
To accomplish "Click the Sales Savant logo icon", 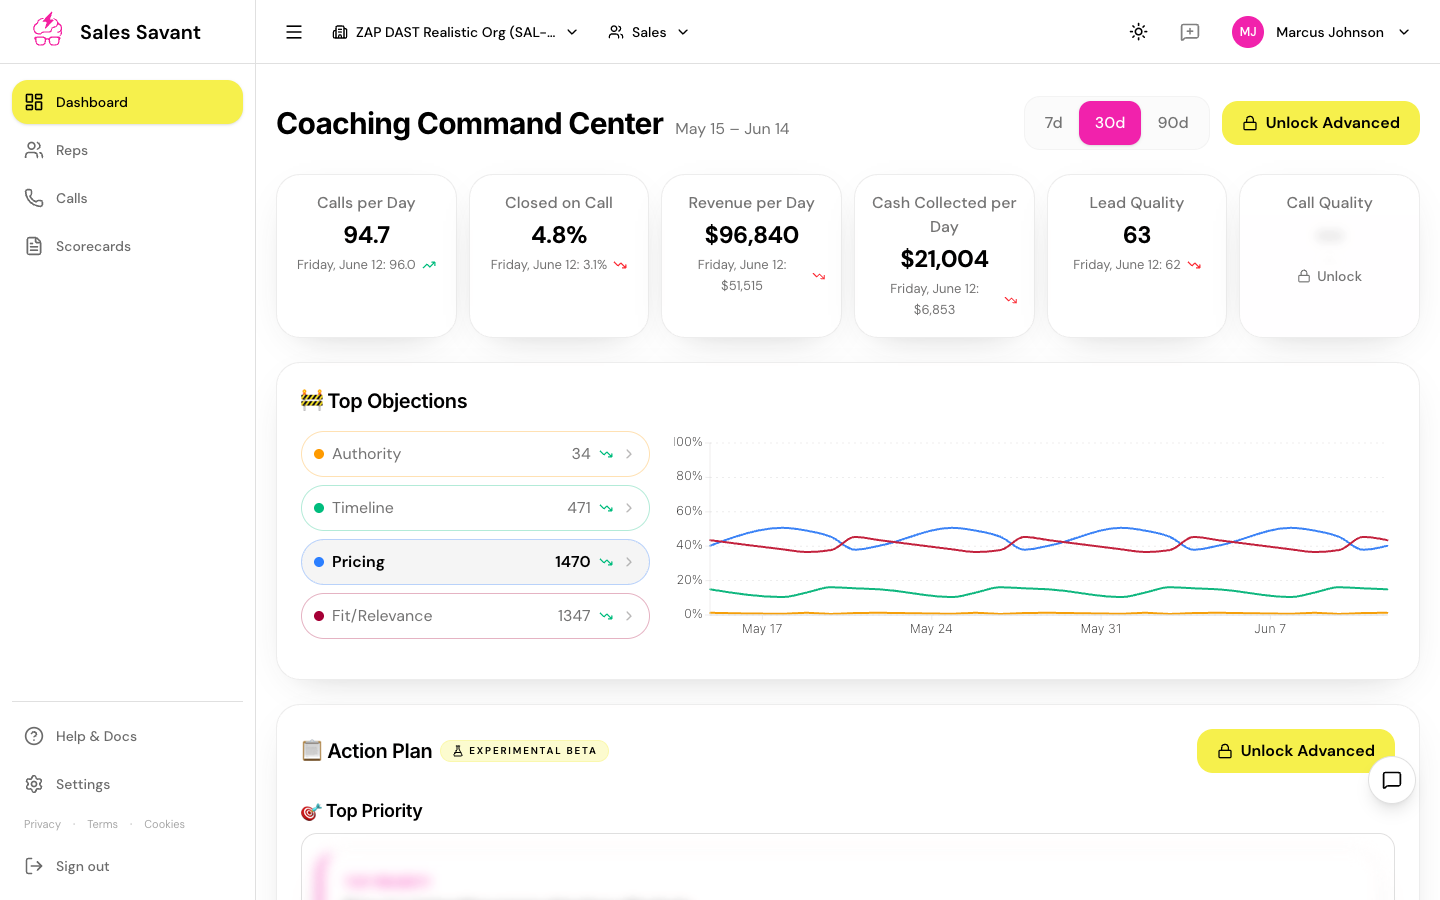I will [x=47, y=30].
